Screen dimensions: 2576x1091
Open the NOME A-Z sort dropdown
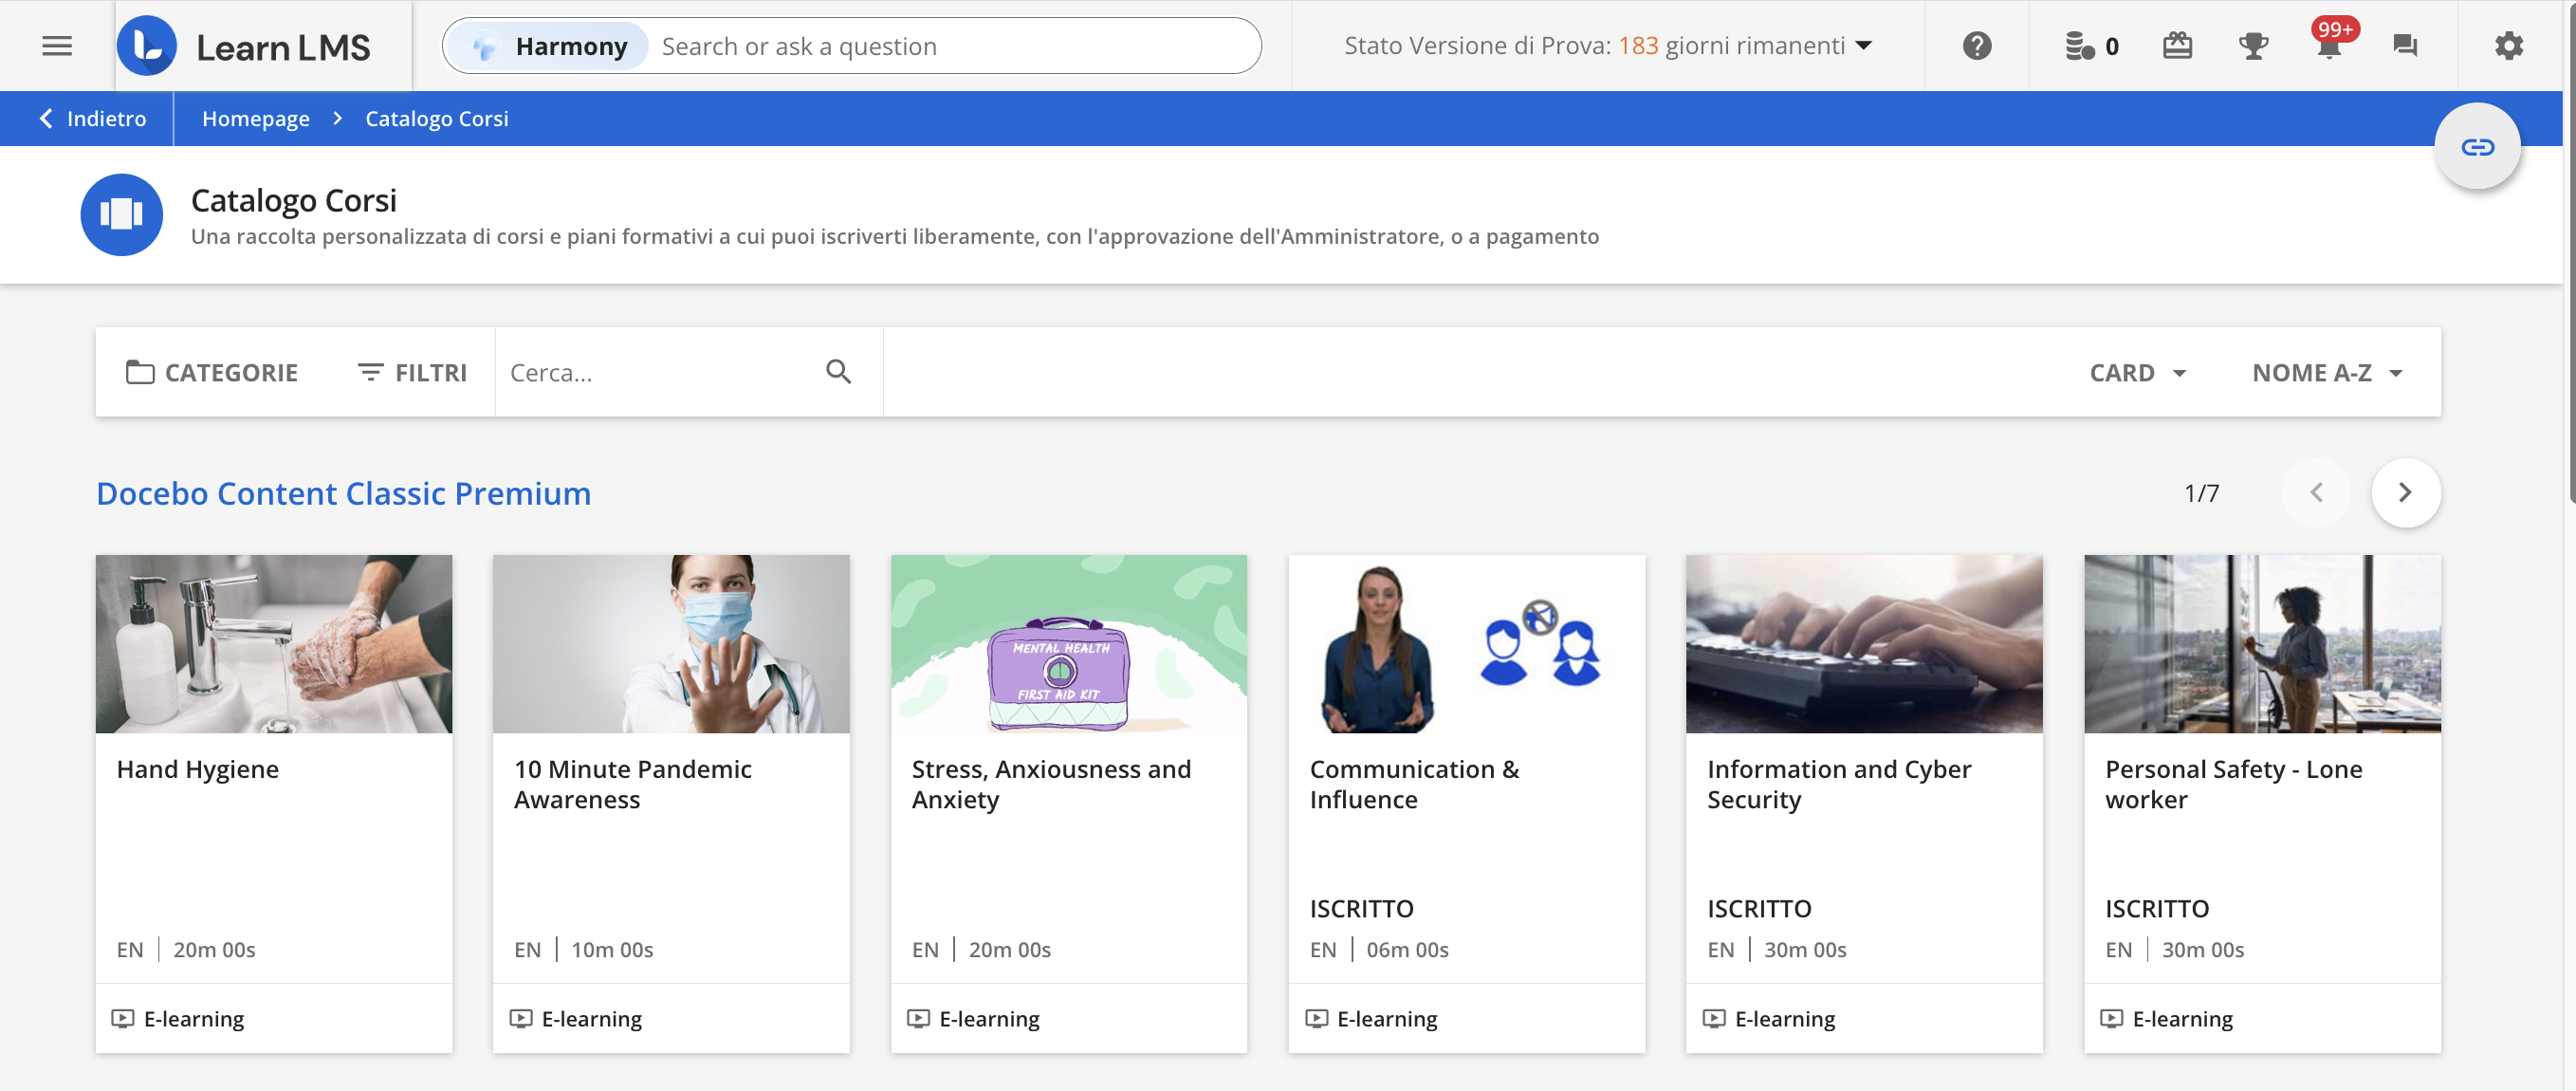[x=2327, y=372]
